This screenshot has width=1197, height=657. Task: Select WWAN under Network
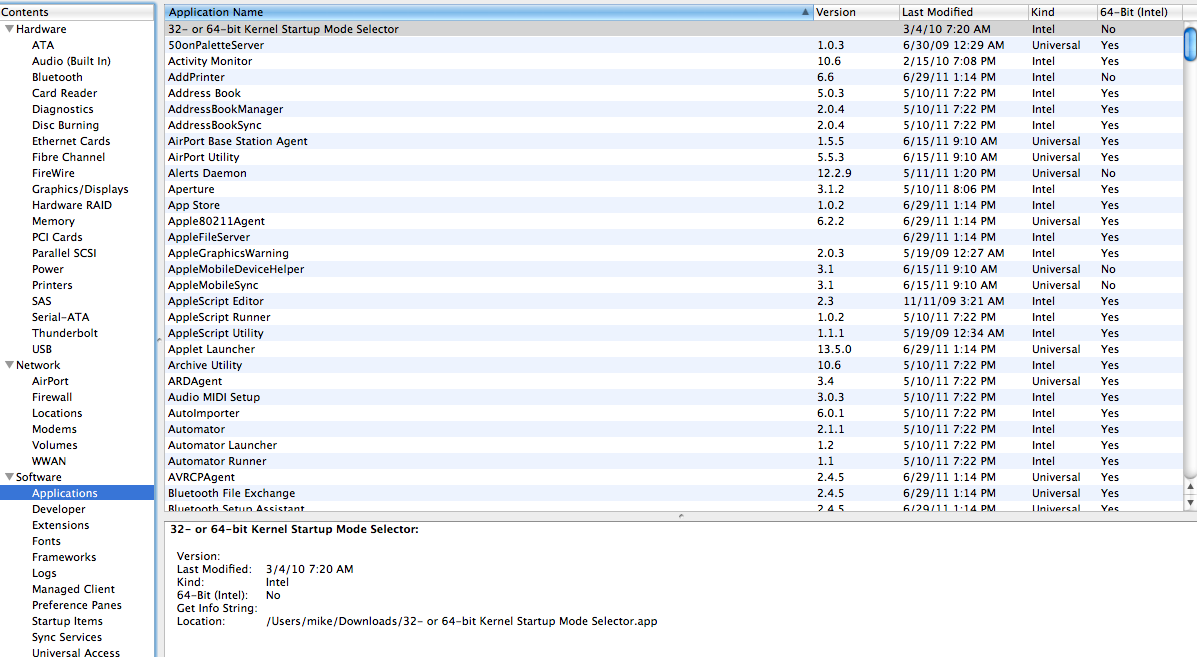[49, 462]
